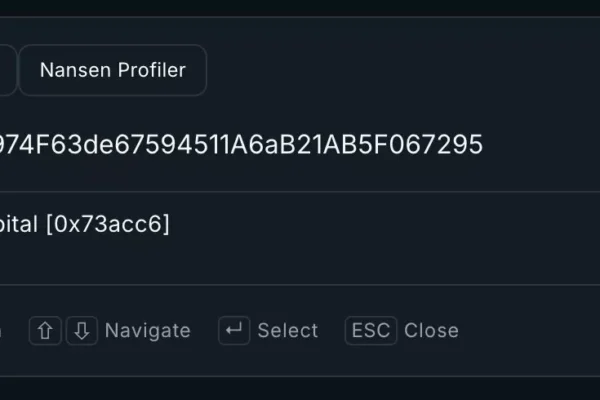Click the Navigate hint label
600x400 pixels.
click(147, 331)
